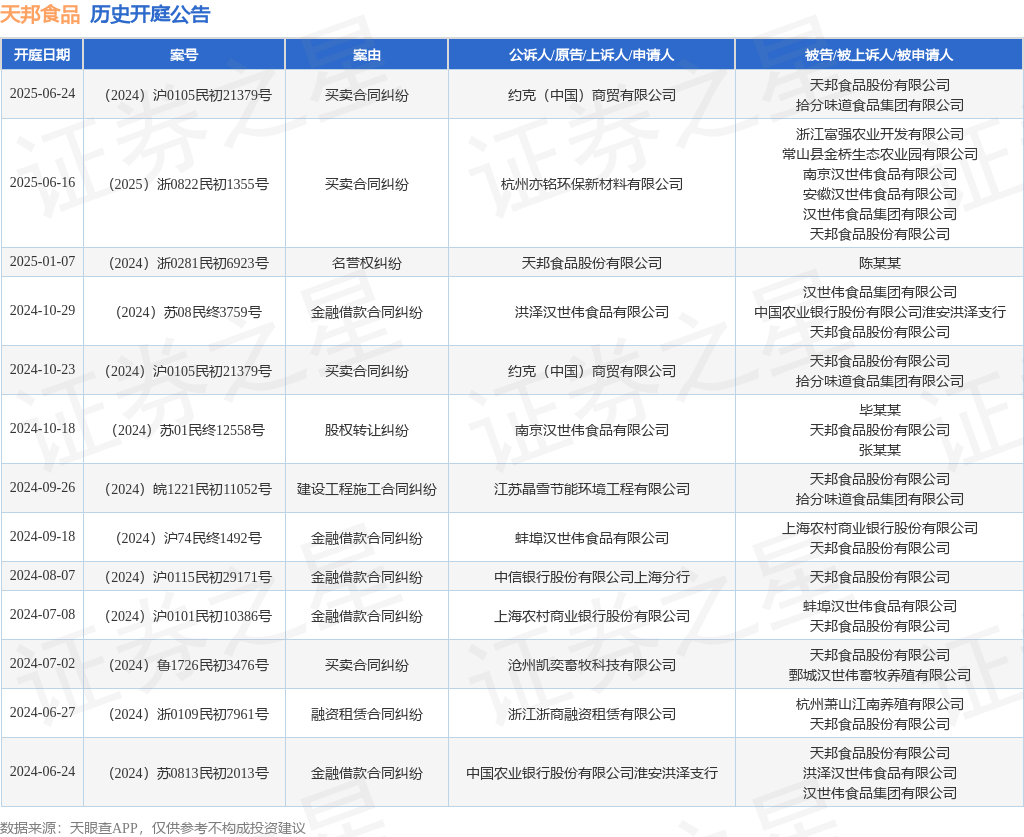The image size is (1024, 837).
Task: Click case number (2024)浙0109民初7961号
Action: click(188, 714)
